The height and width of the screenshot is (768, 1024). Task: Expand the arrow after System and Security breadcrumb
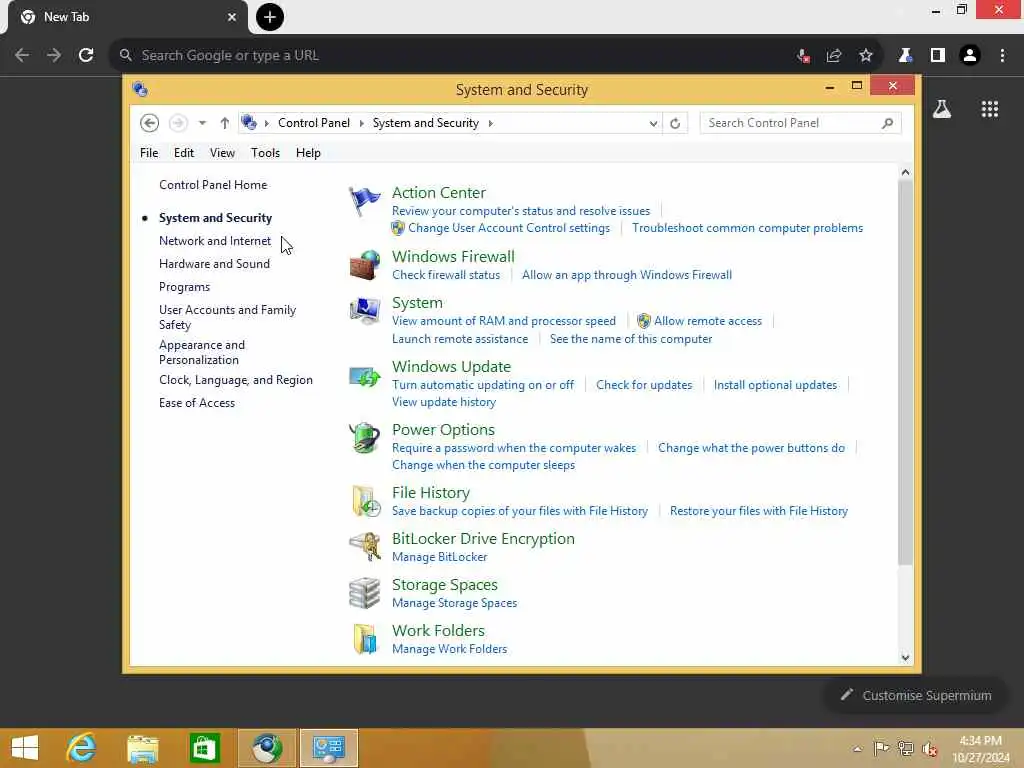[490, 123]
